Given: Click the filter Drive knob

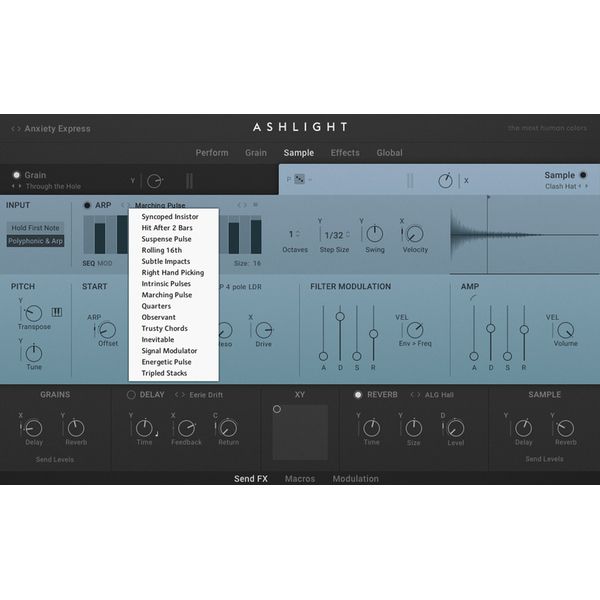Looking at the screenshot, I should pos(264,330).
